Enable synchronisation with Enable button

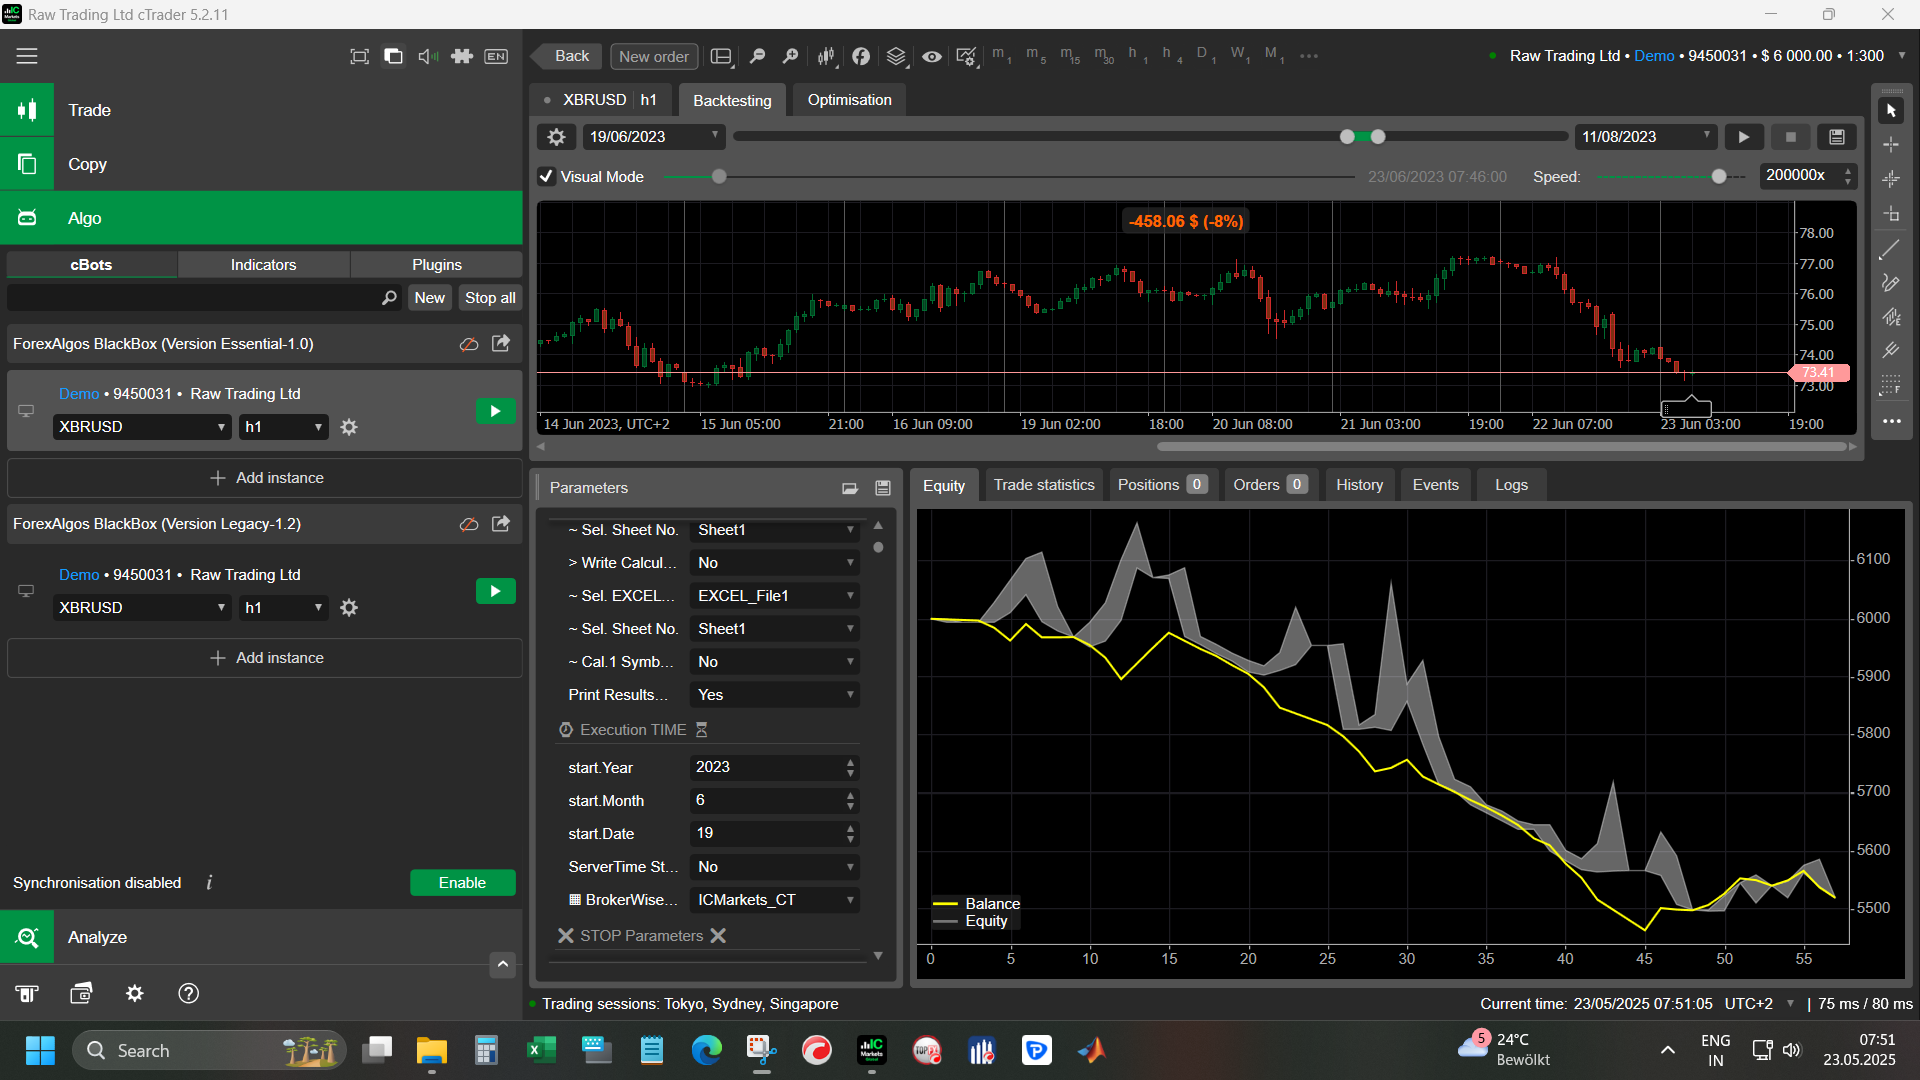tap(462, 883)
